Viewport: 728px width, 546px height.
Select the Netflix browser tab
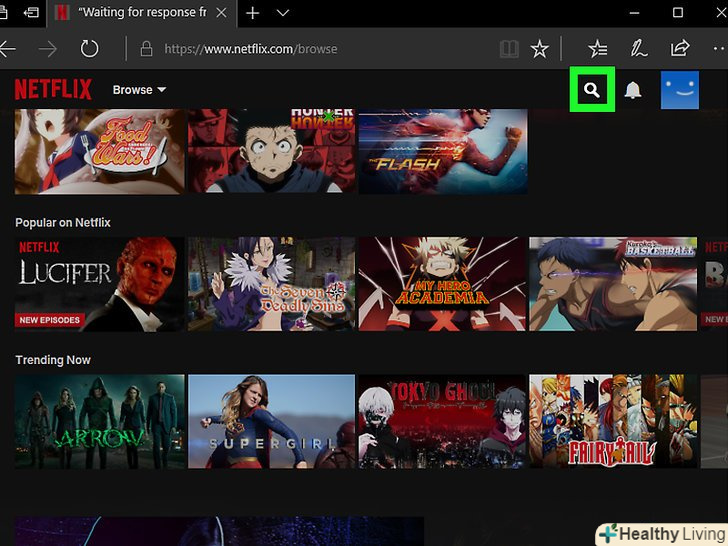pos(140,13)
